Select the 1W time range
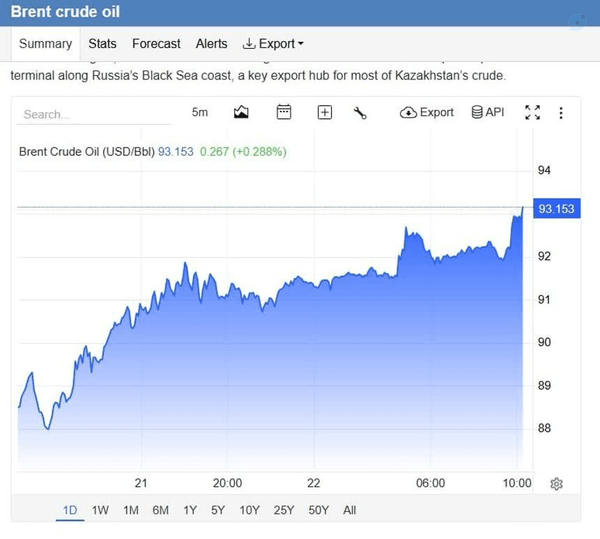The image size is (600, 539). click(100, 510)
